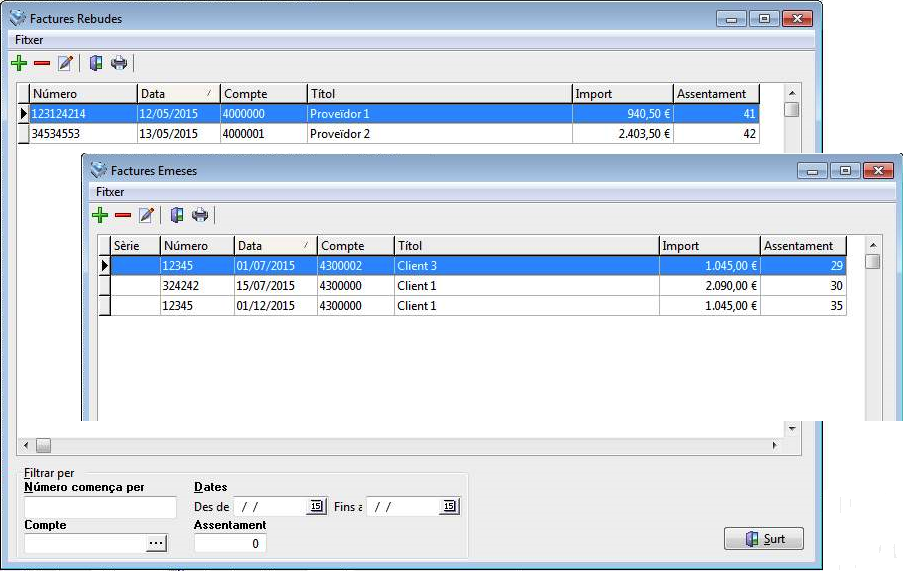
Task: Sort by Data column in Factures Emeses
Action: (x=276, y=246)
